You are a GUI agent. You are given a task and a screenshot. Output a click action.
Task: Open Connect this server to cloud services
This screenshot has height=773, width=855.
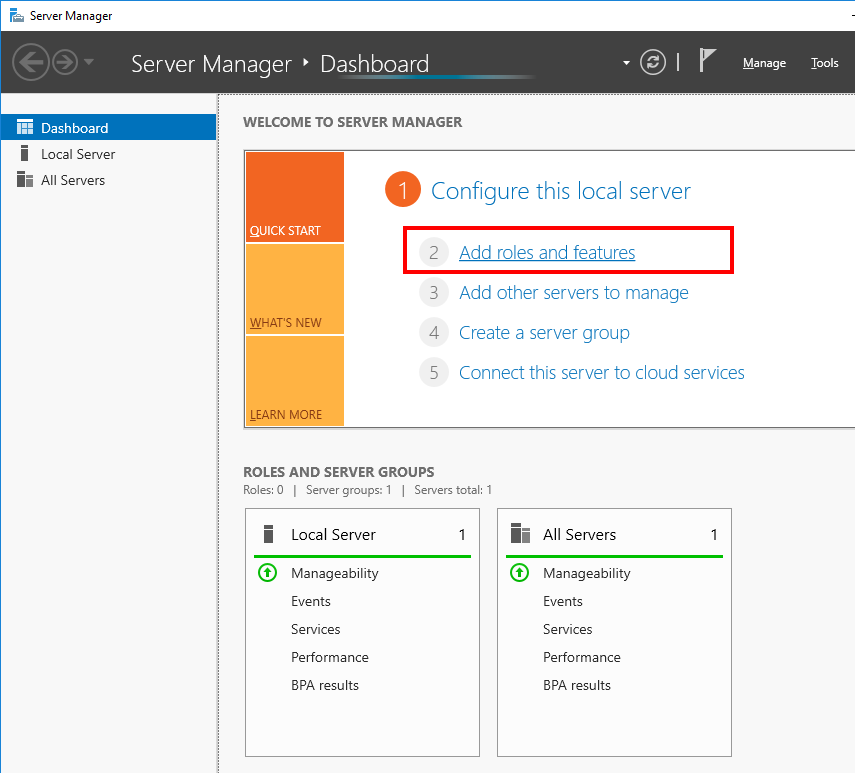click(601, 373)
